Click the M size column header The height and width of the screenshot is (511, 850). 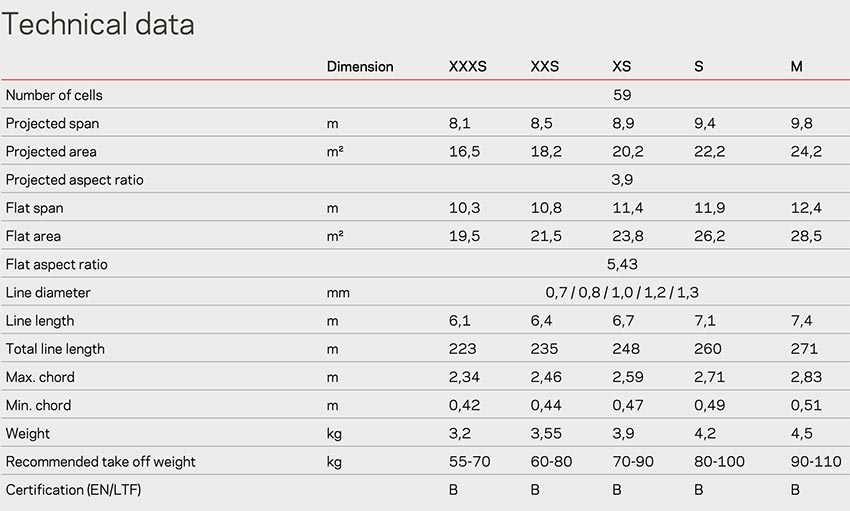[796, 67]
